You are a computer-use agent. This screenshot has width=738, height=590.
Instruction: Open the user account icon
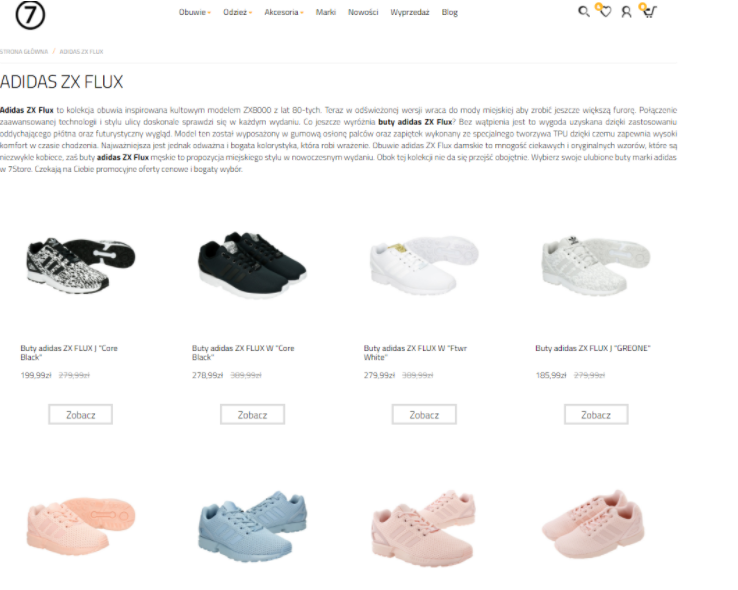pyautogui.click(x=626, y=12)
